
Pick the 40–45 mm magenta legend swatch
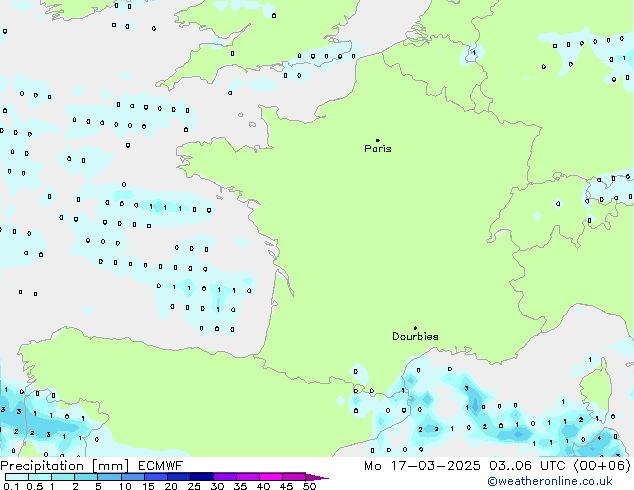pos(271,477)
